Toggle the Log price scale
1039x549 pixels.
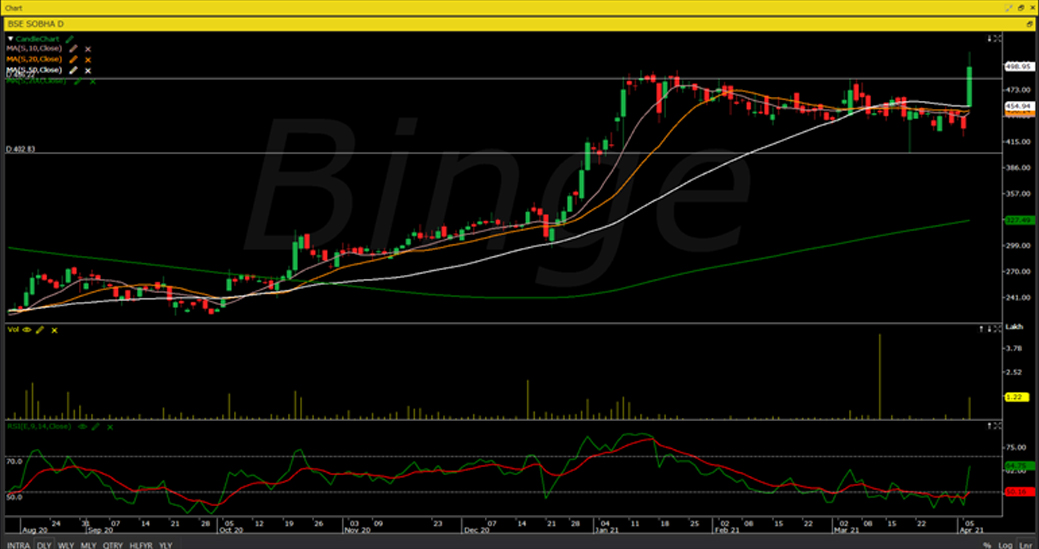(1004, 544)
